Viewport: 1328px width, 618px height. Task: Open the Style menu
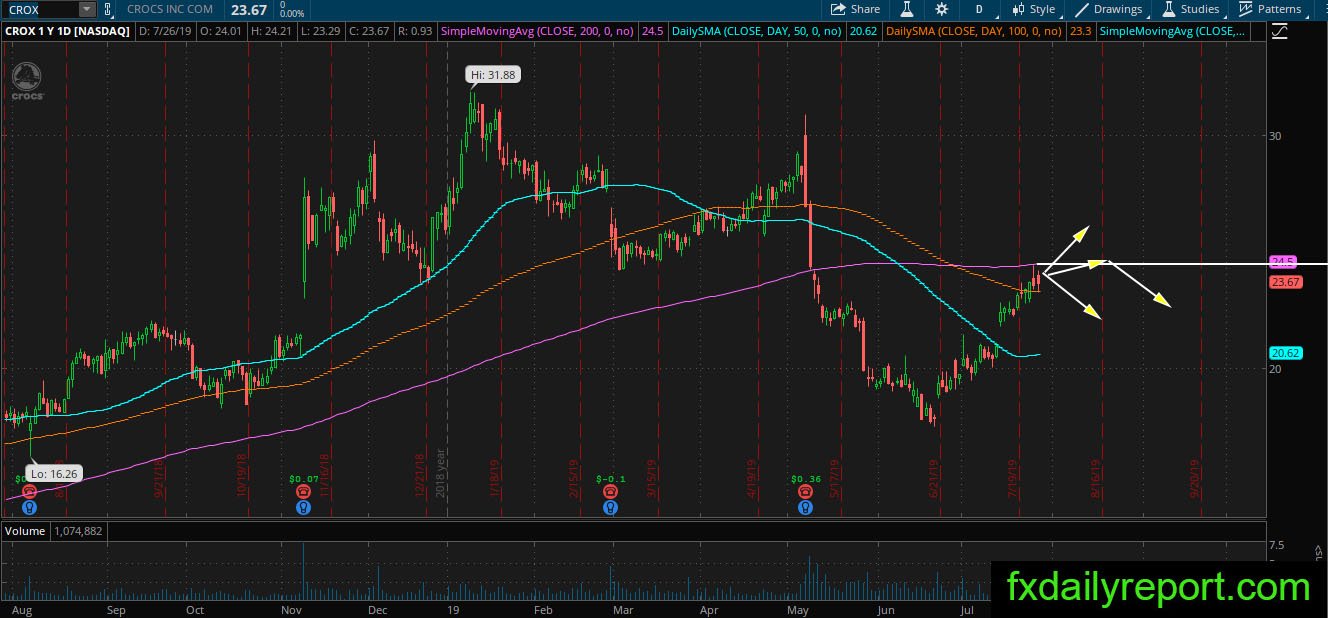pos(1034,9)
